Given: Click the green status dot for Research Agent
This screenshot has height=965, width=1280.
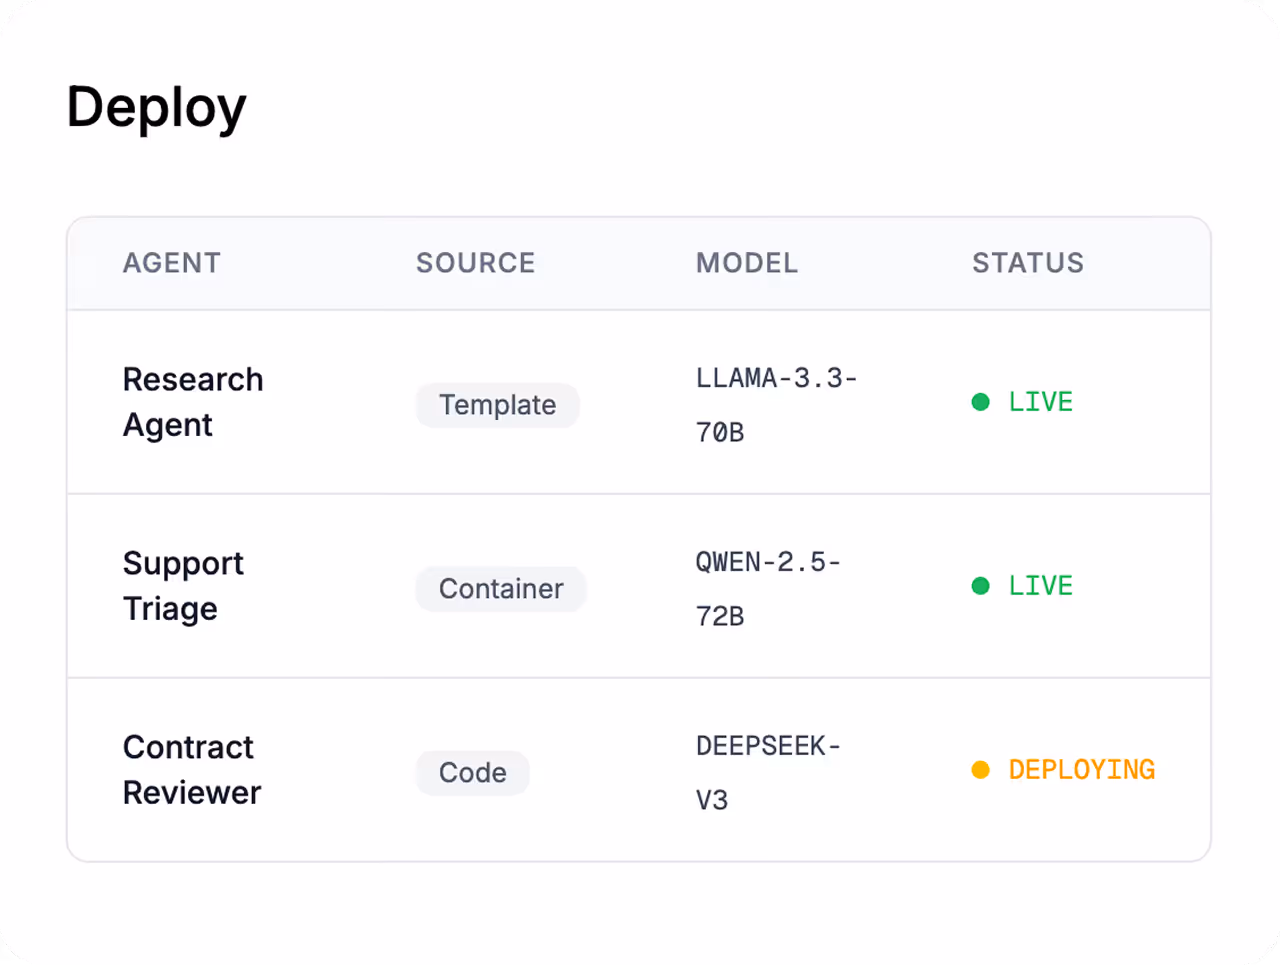Looking at the screenshot, I should click(x=980, y=402).
